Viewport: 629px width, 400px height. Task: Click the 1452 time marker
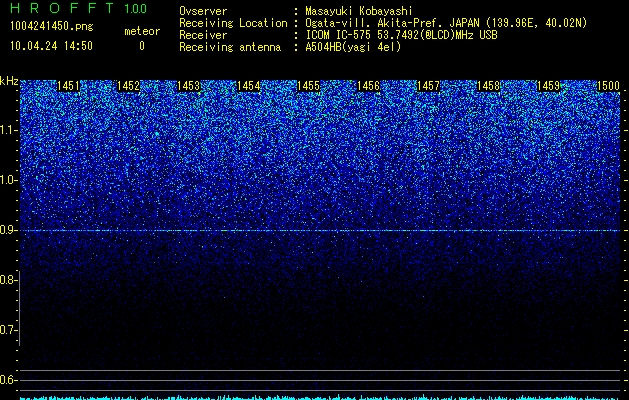click(x=128, y=86)
